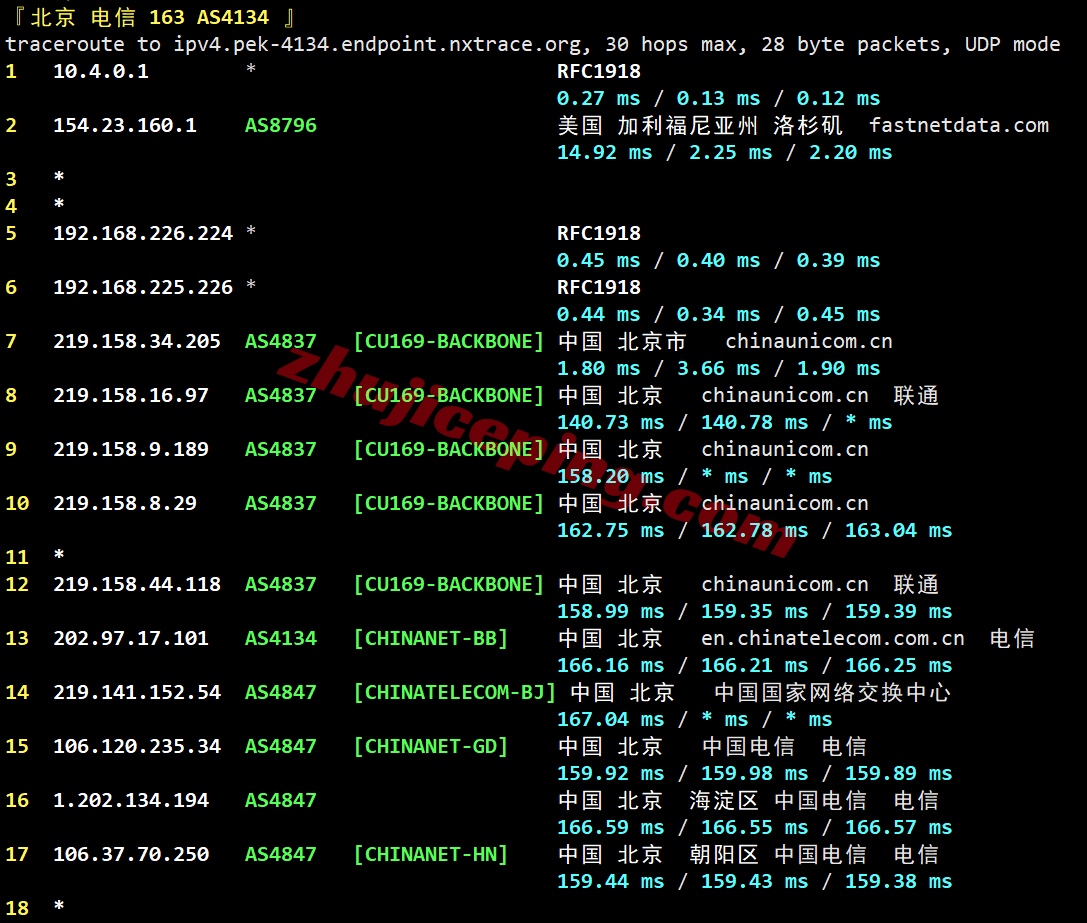Select the hostname ipv4.pek-4134.endpoint.nxtrace.org
The width and height of the screenshot is (1087, 923).
pos(377,44)
